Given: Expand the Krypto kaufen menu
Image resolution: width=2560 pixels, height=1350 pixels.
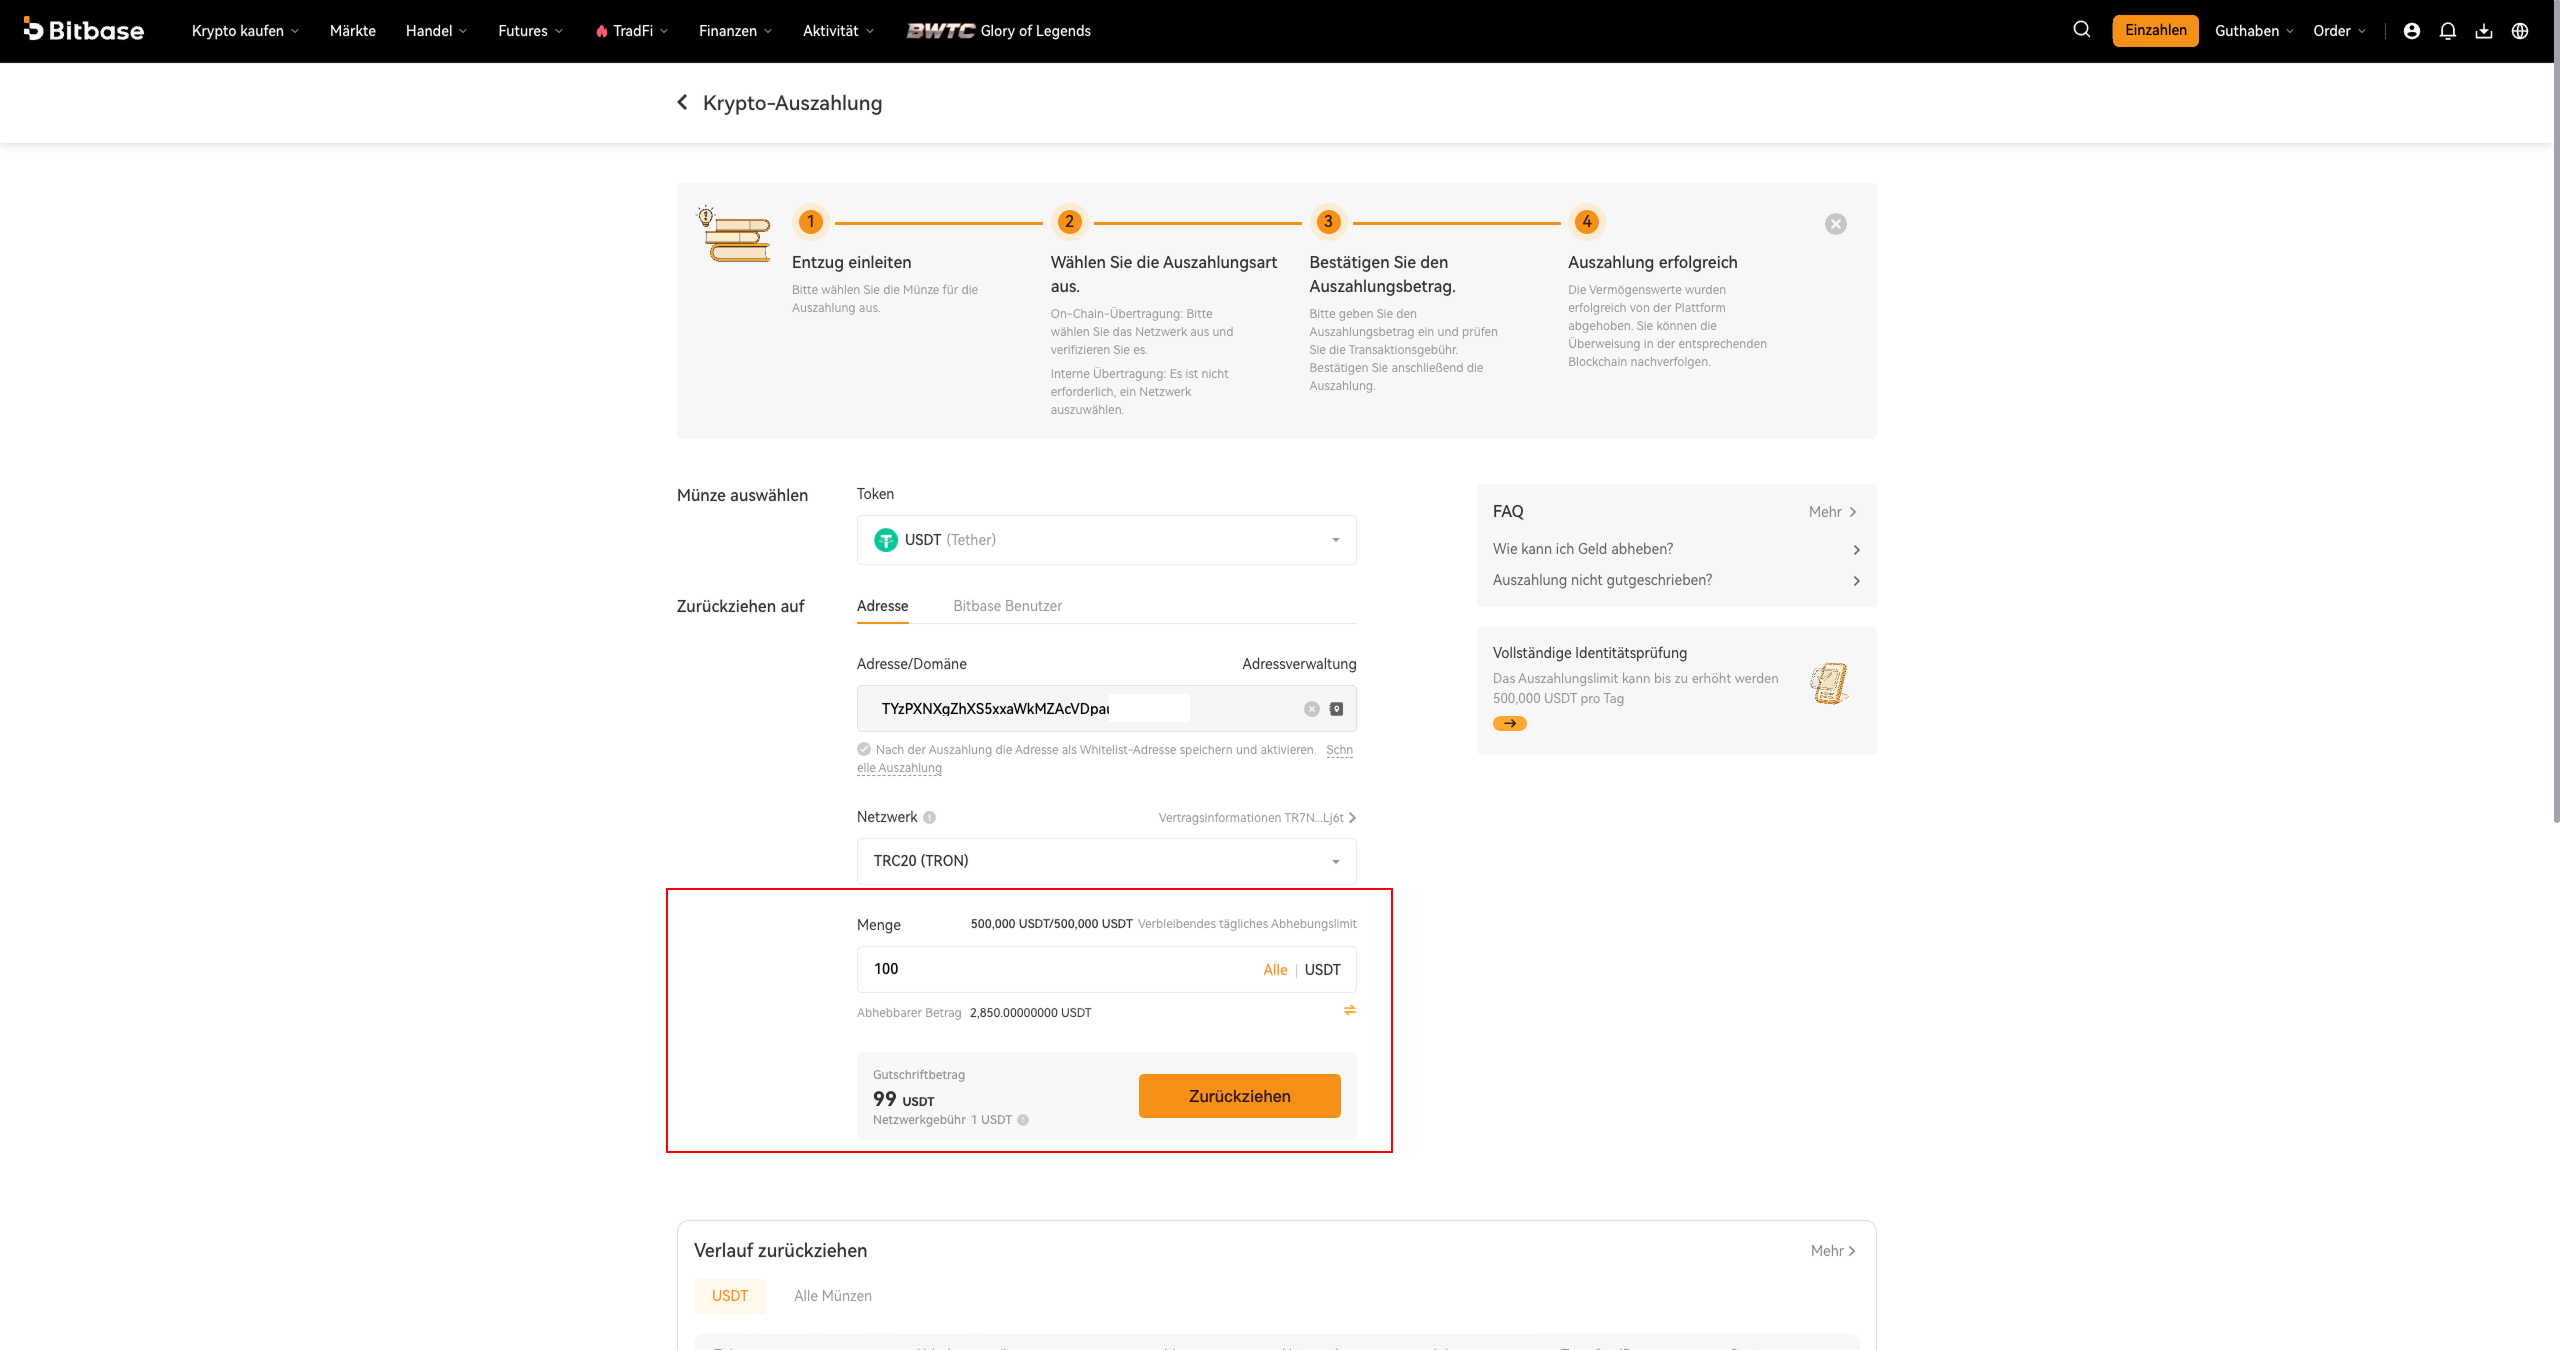Looking at the screenshot, I should point(245,31).
